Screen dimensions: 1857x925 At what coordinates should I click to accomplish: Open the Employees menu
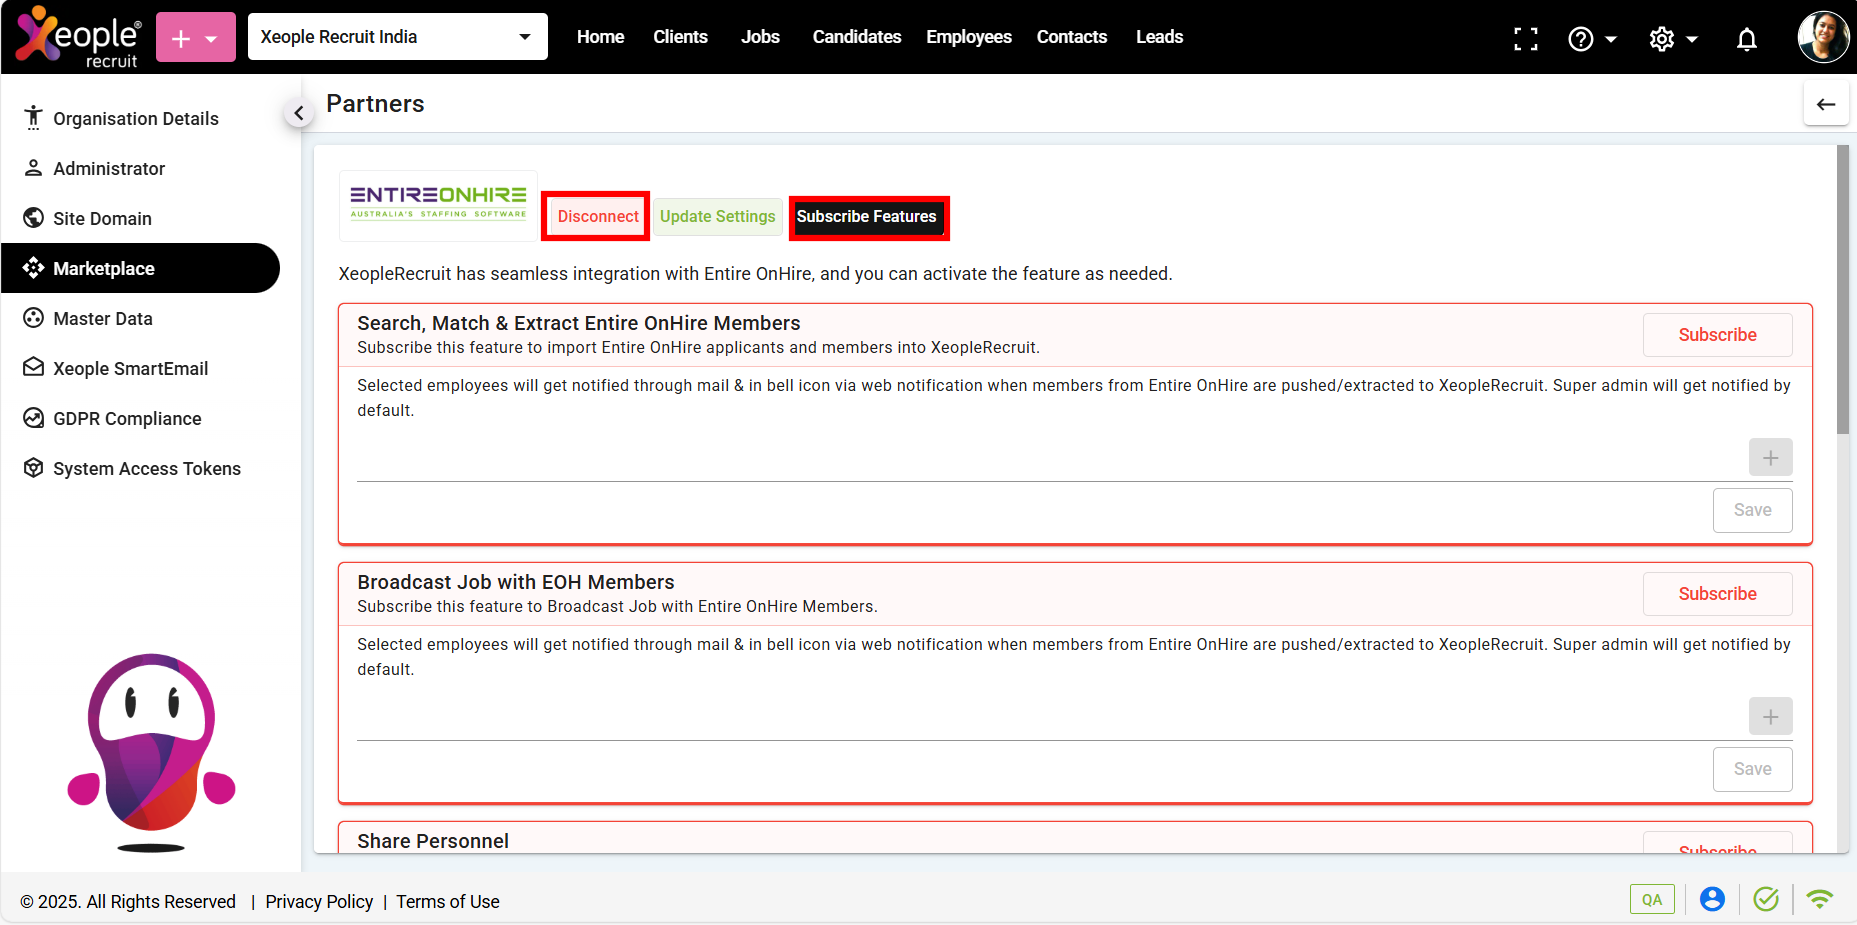pos(969,37)
